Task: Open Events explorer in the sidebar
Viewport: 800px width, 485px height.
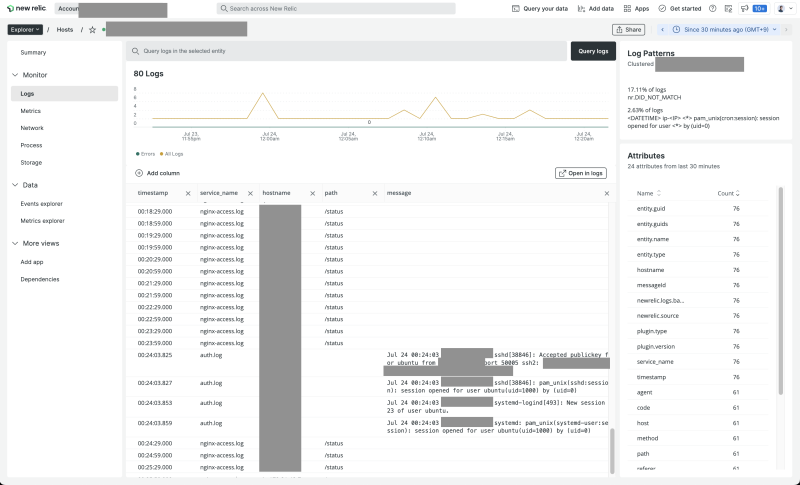Action: point(42,203)
